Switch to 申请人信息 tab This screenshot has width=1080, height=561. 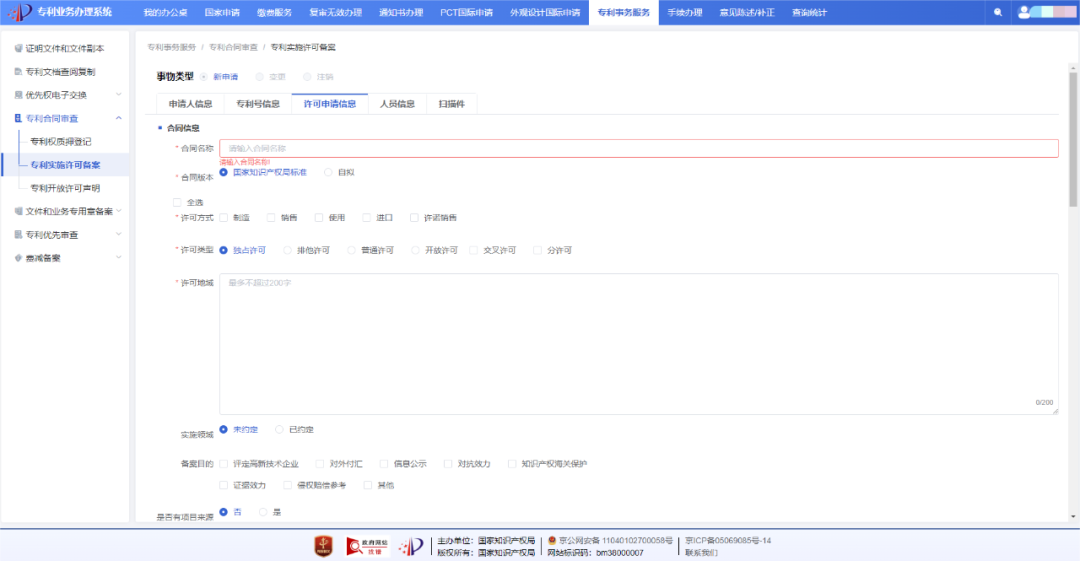190,104
